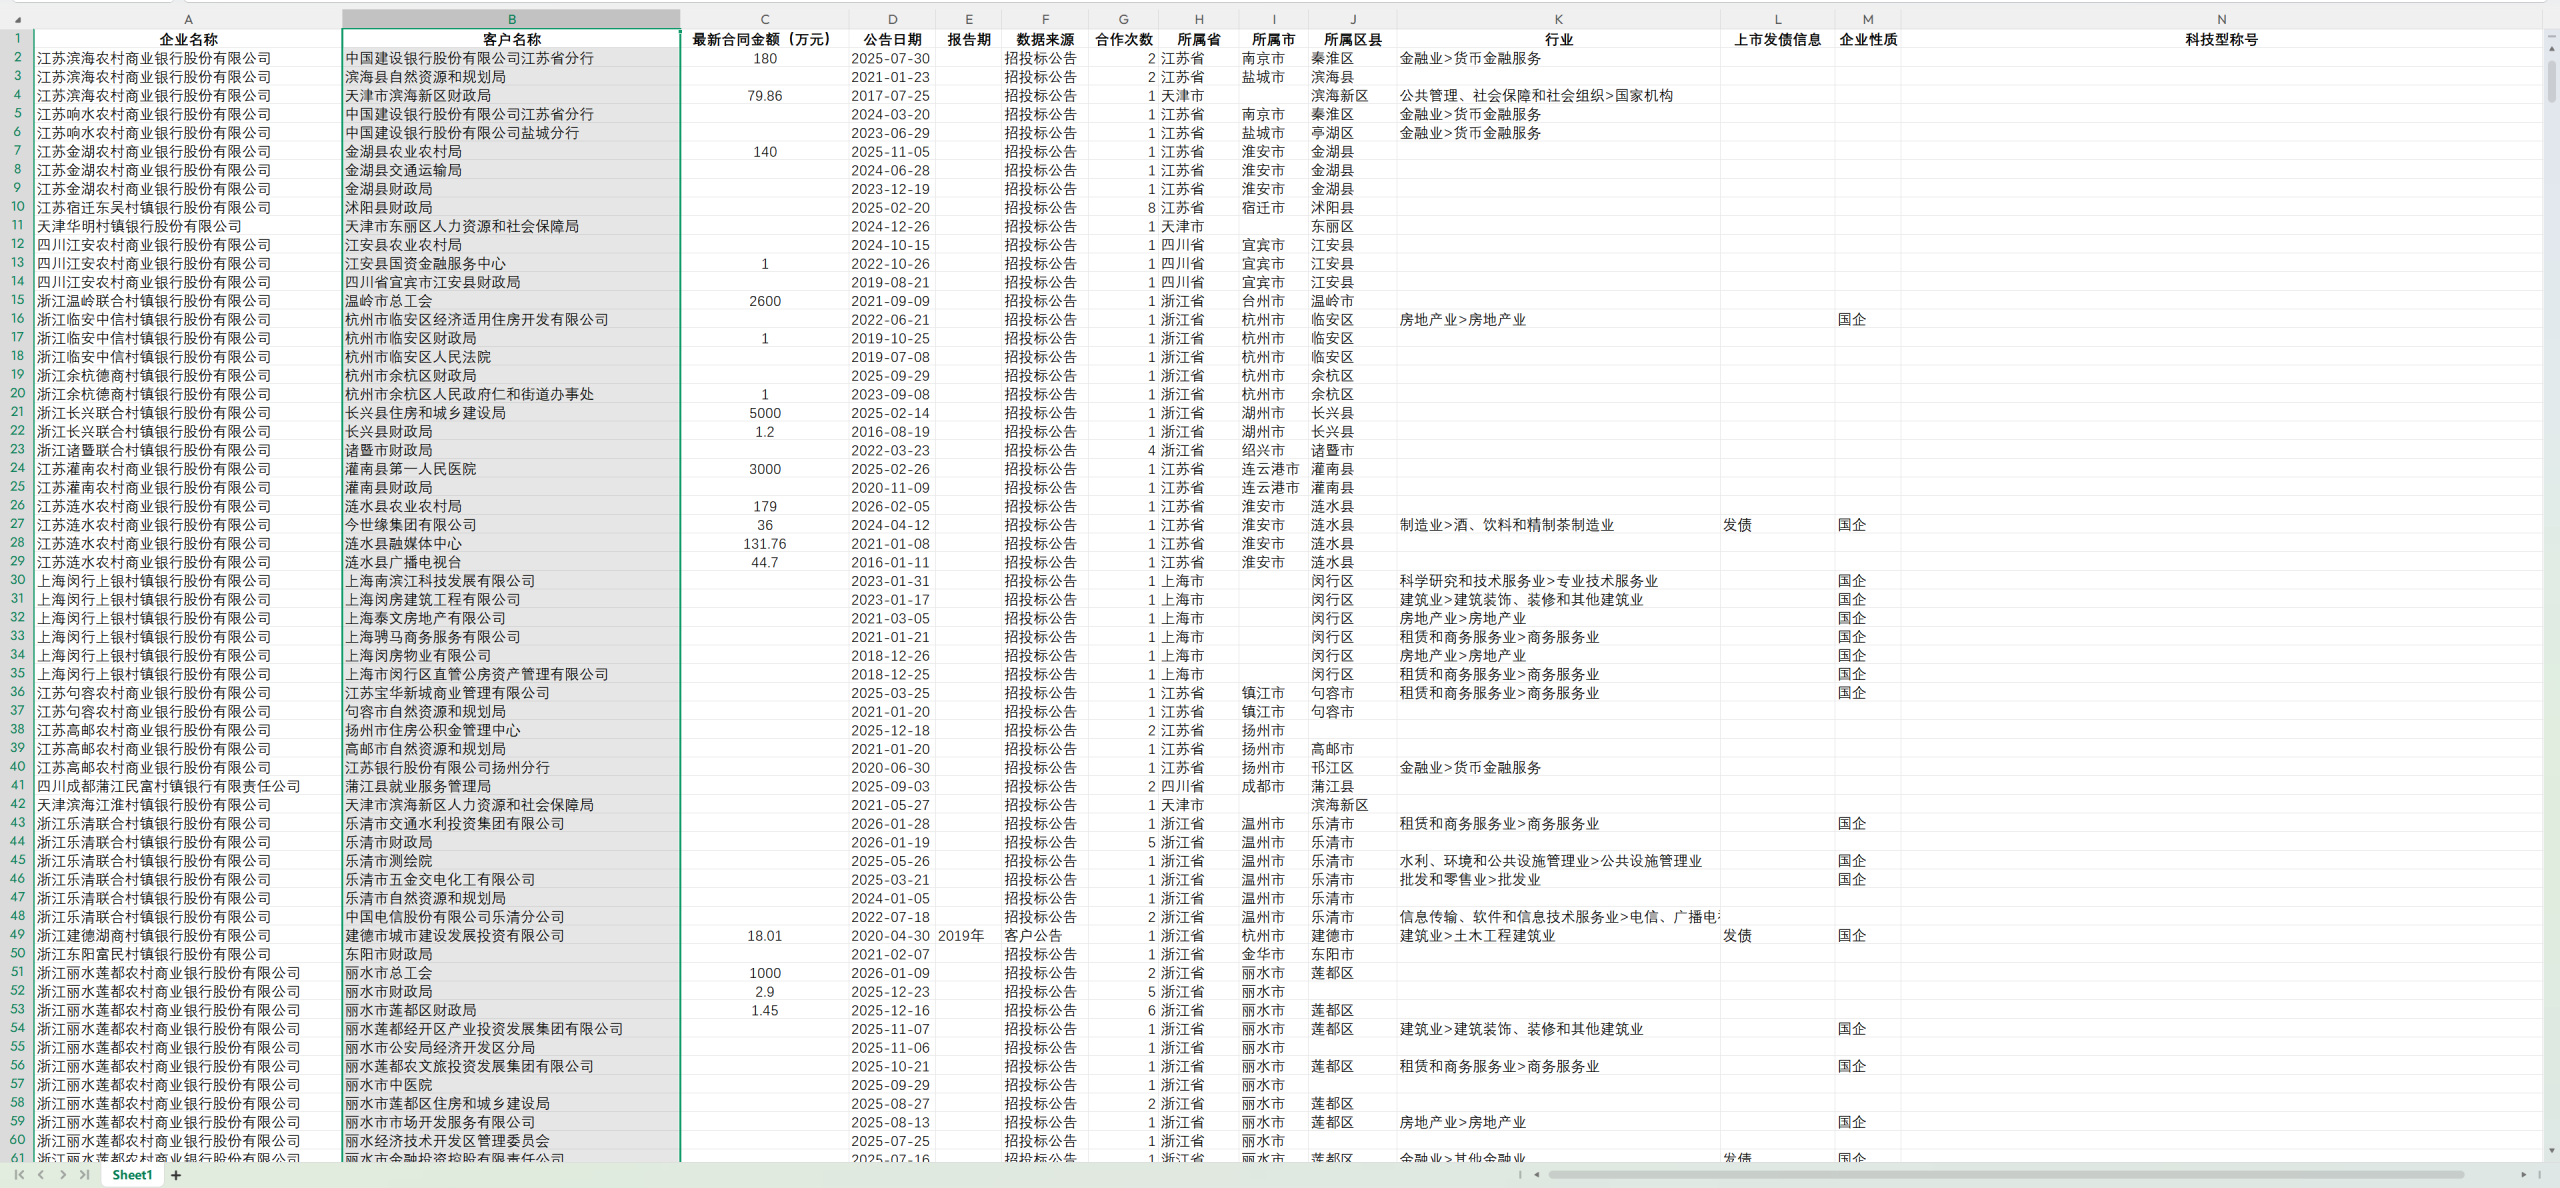This screenshot has width=2560, height=1188.
Task: Select column N header
Action: click(x=2220, y=19)
